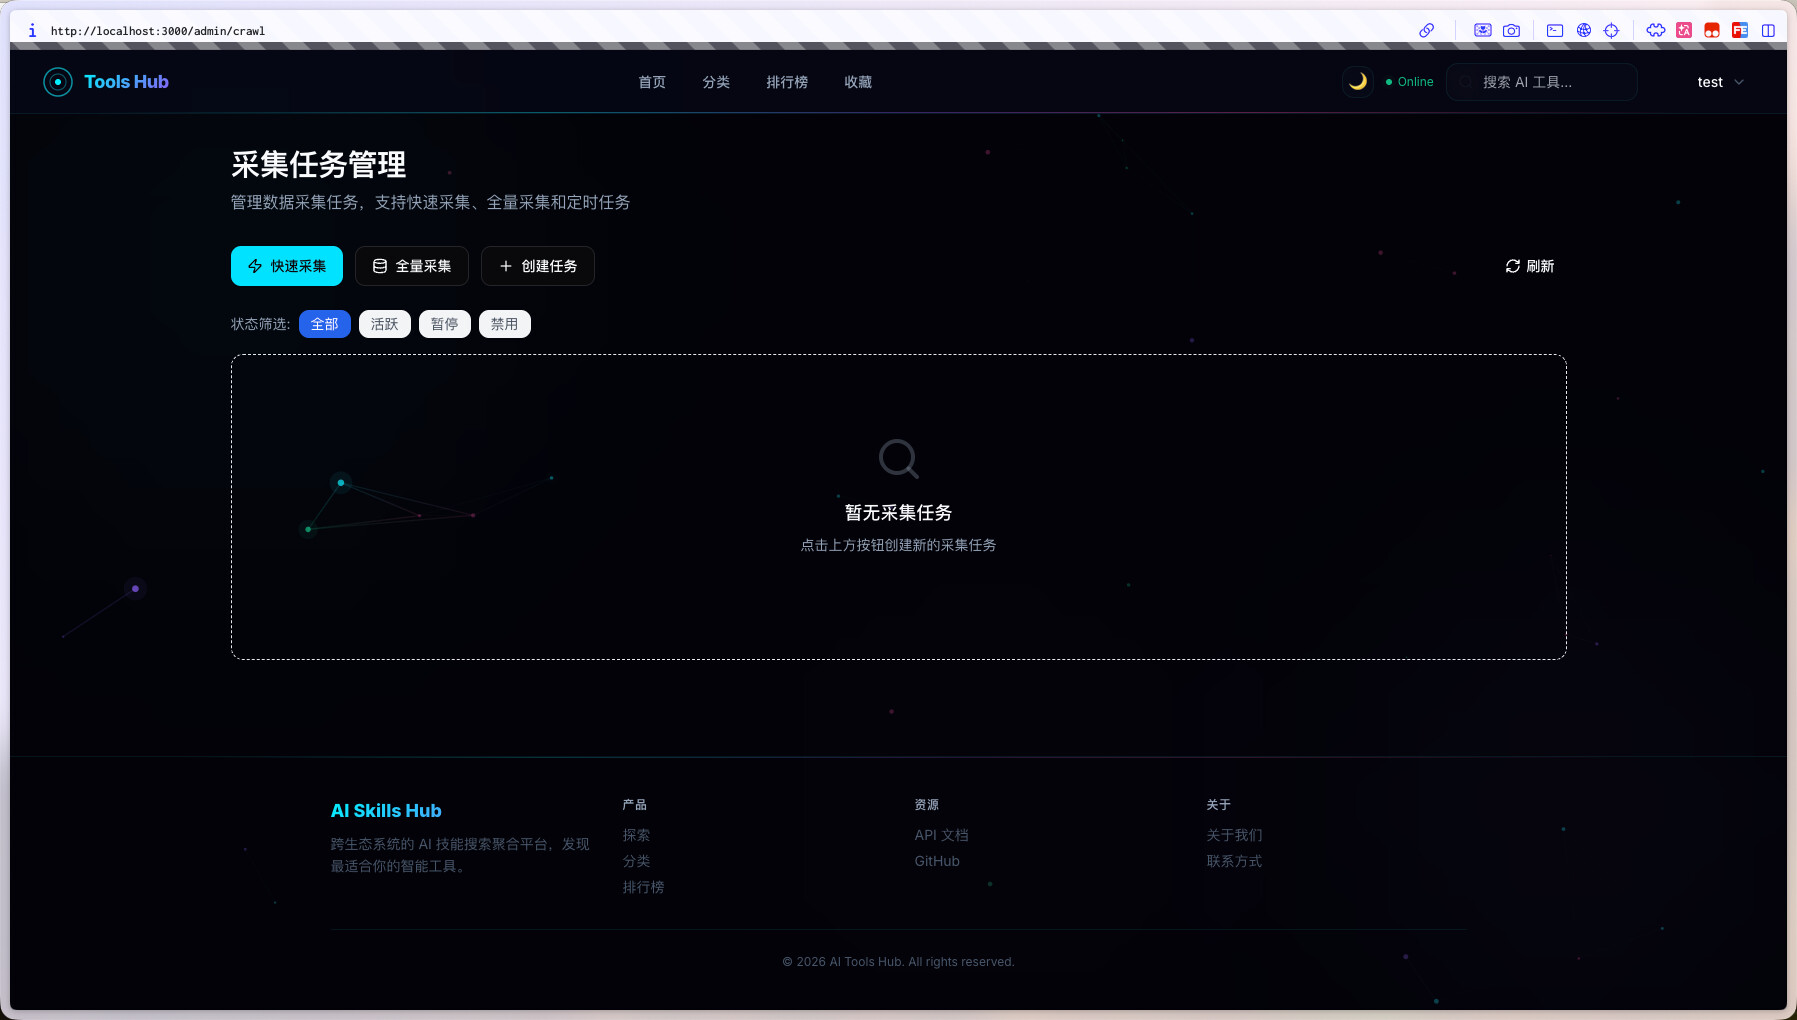Click the camera screenshot icon in browser toolbar
Image resolution: width=1797 pixels, height=1020 pixels.
(x=1511, y=31)
